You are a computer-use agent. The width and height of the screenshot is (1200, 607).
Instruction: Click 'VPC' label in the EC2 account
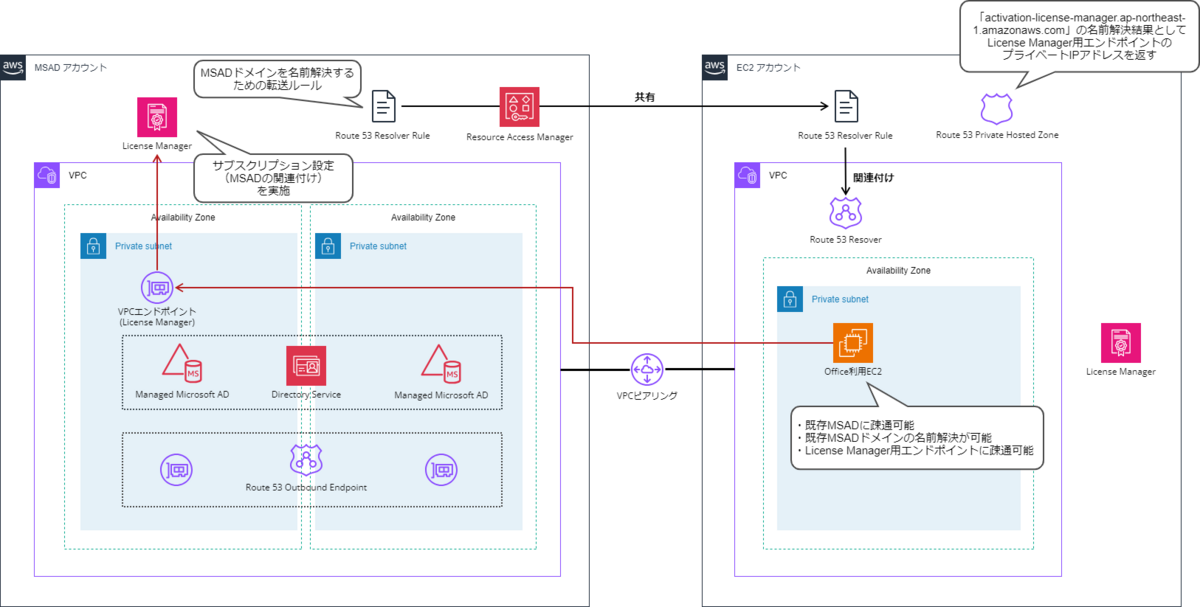pyautogui.click(x=778, y=175)
